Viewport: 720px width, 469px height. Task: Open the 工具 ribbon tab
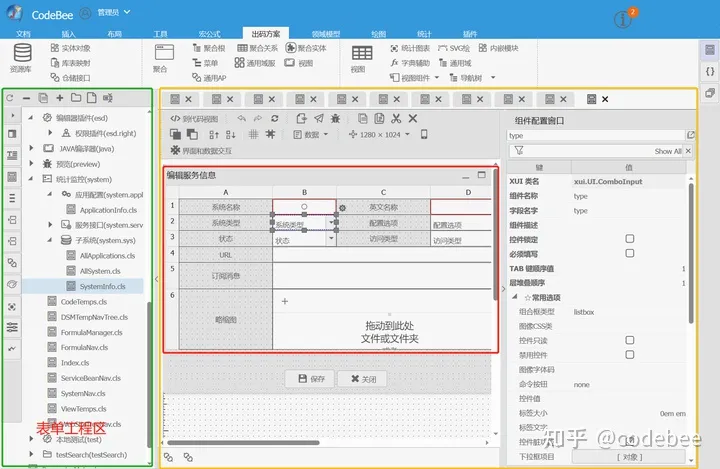(160, 34)
